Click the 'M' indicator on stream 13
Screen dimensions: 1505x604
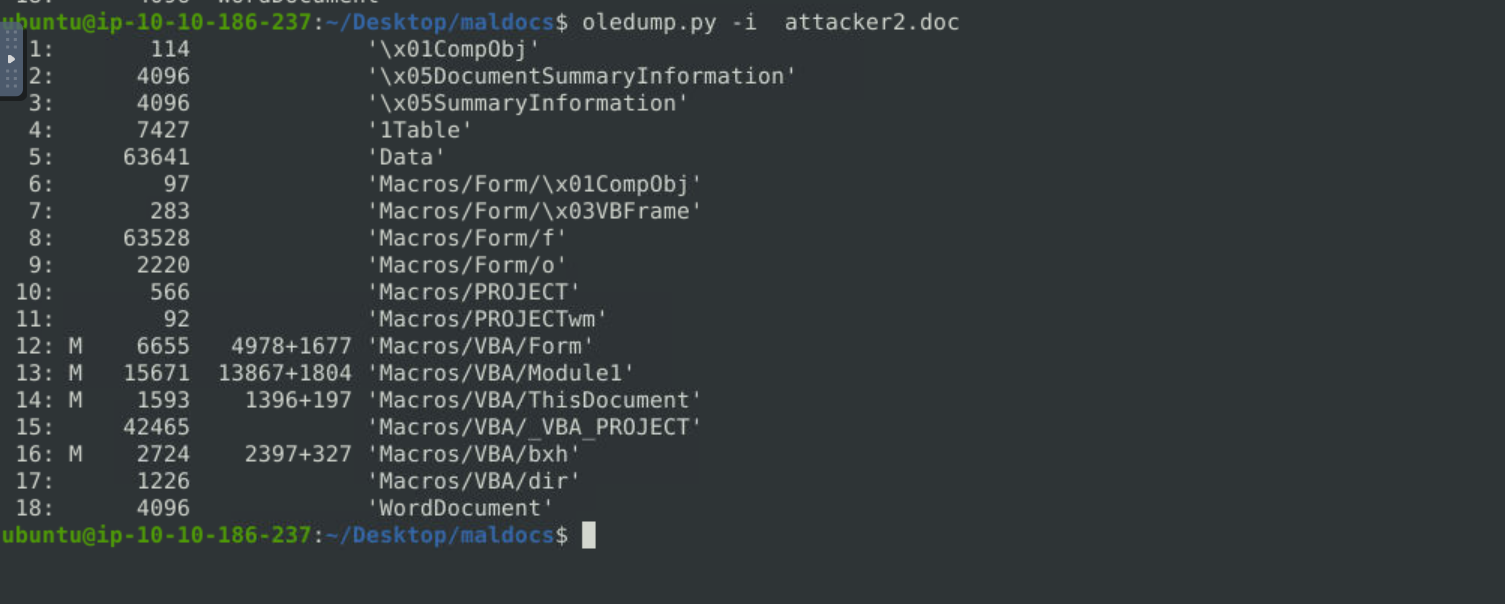75,373
